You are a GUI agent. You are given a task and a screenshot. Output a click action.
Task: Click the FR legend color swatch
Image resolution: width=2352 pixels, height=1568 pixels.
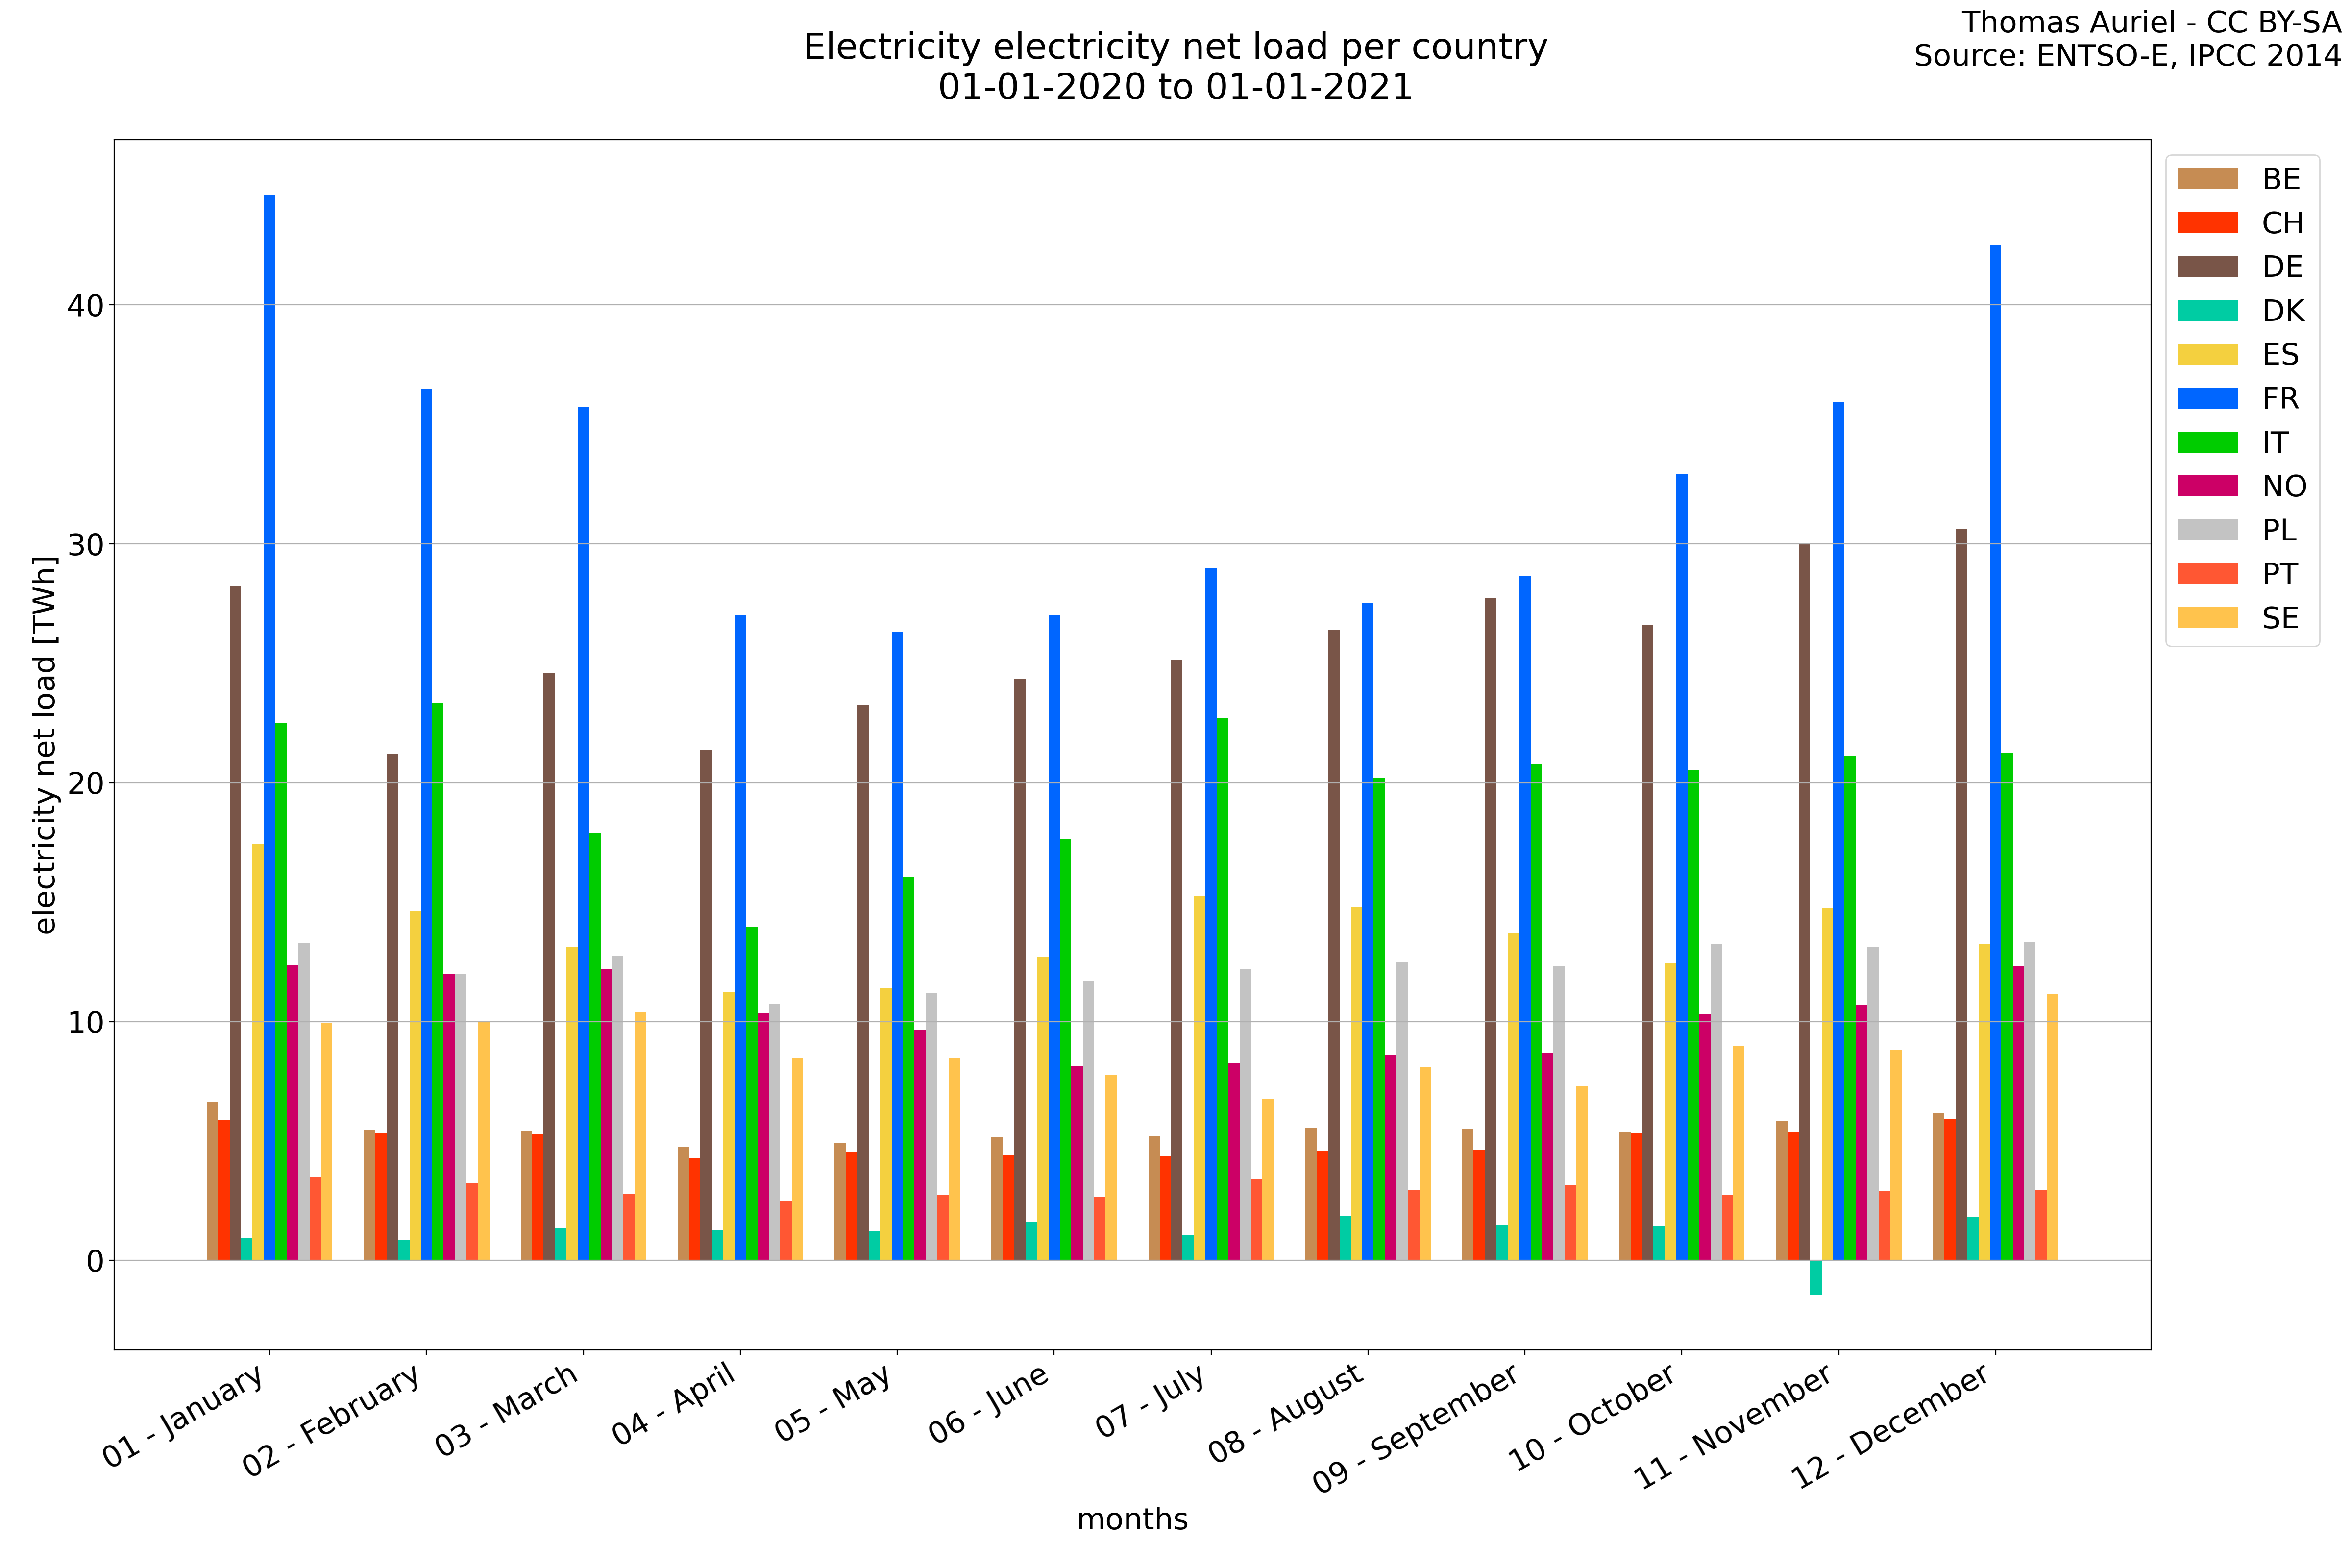point(2207,398)
